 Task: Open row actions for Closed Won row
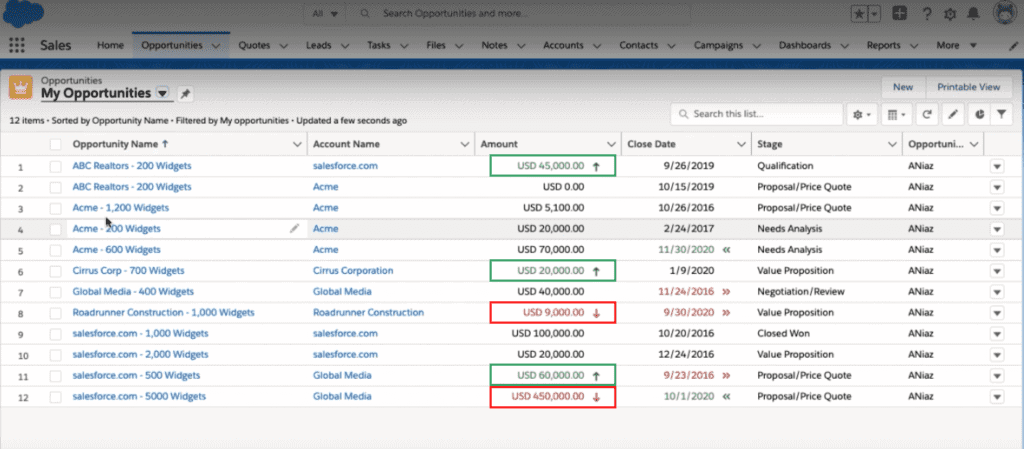[997, 333]
